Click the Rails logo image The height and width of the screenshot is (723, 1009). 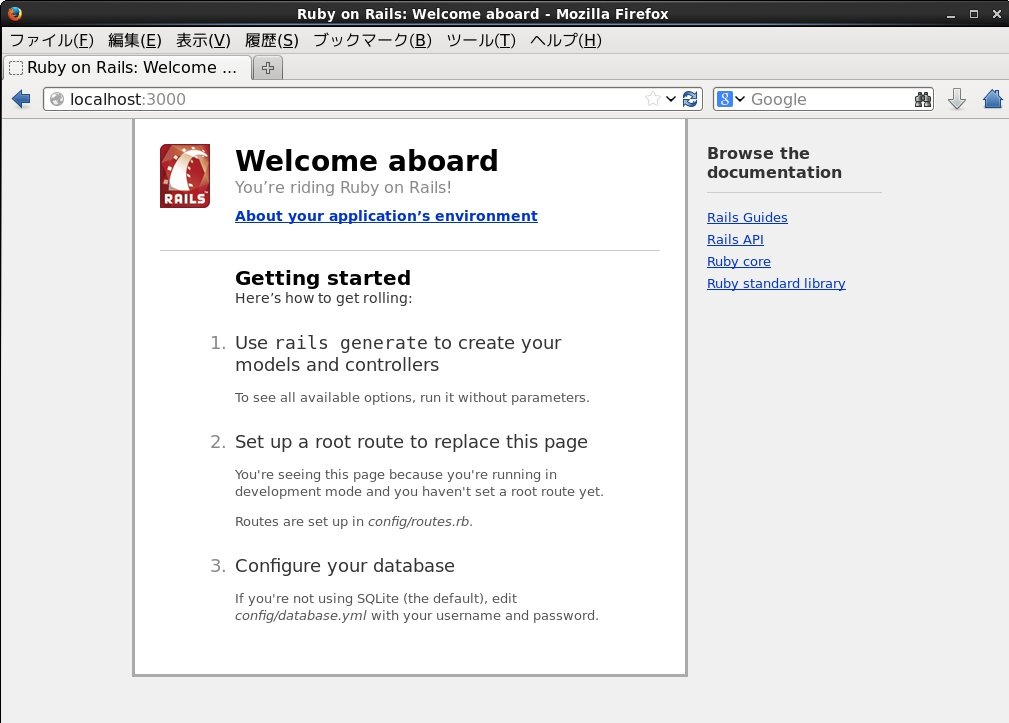pyautogui.click(x=185, y=176)
